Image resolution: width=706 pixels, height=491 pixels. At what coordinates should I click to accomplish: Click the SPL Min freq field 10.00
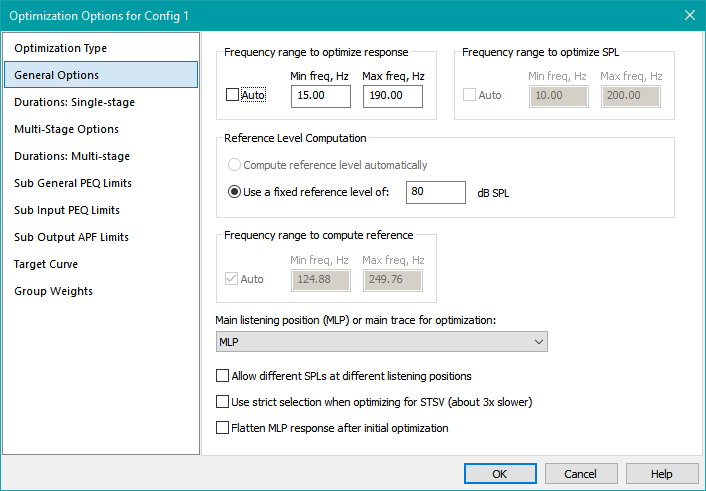click(x=558, y=96)
